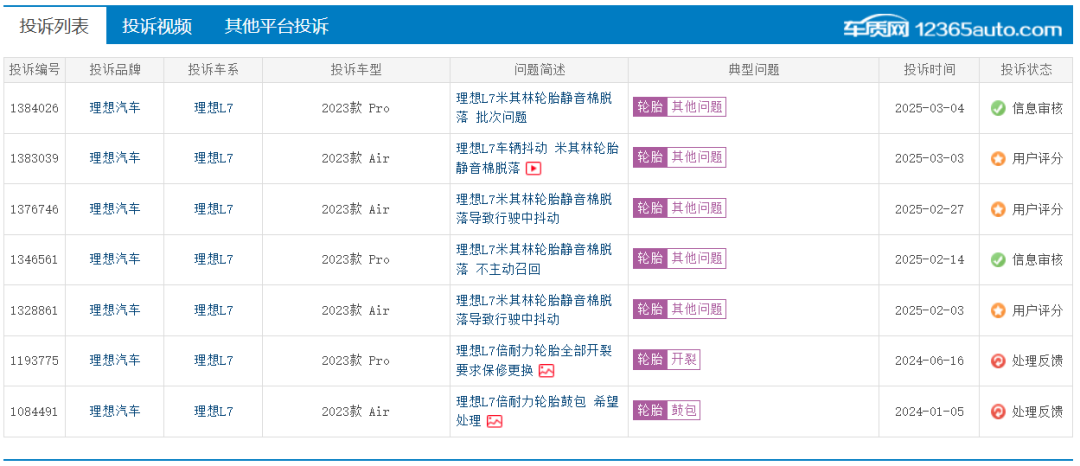Select complaint number 1376746

(x=34, y=210)
